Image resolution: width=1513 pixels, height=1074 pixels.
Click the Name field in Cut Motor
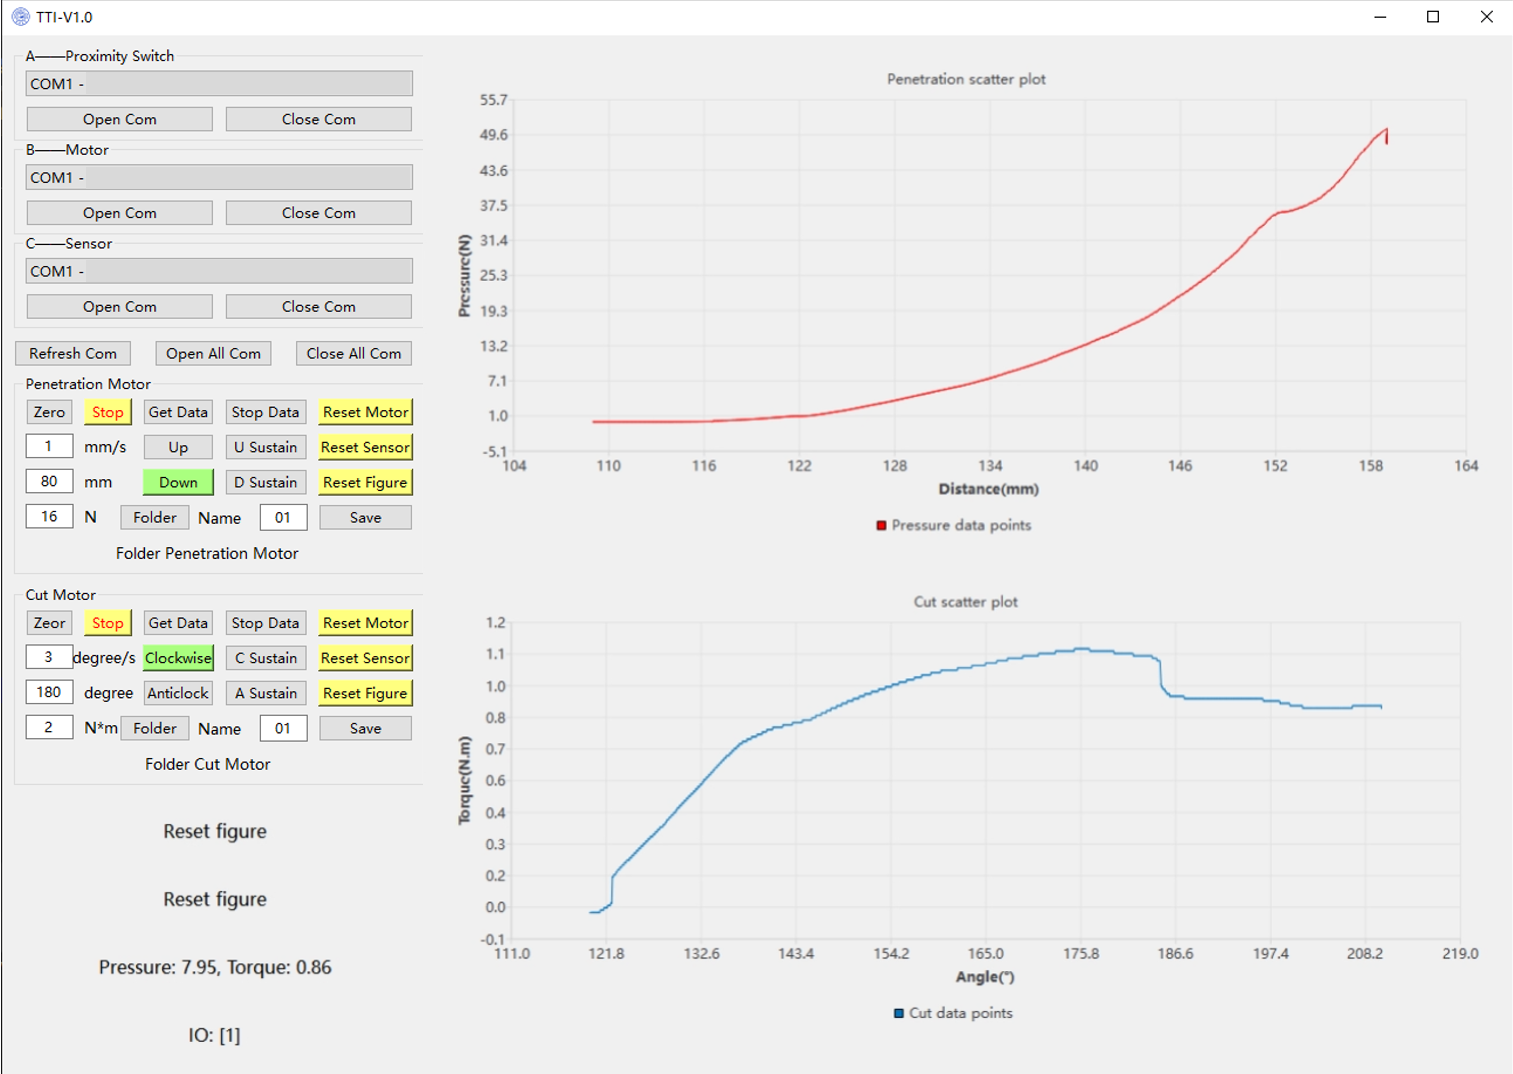coord(283,728)
